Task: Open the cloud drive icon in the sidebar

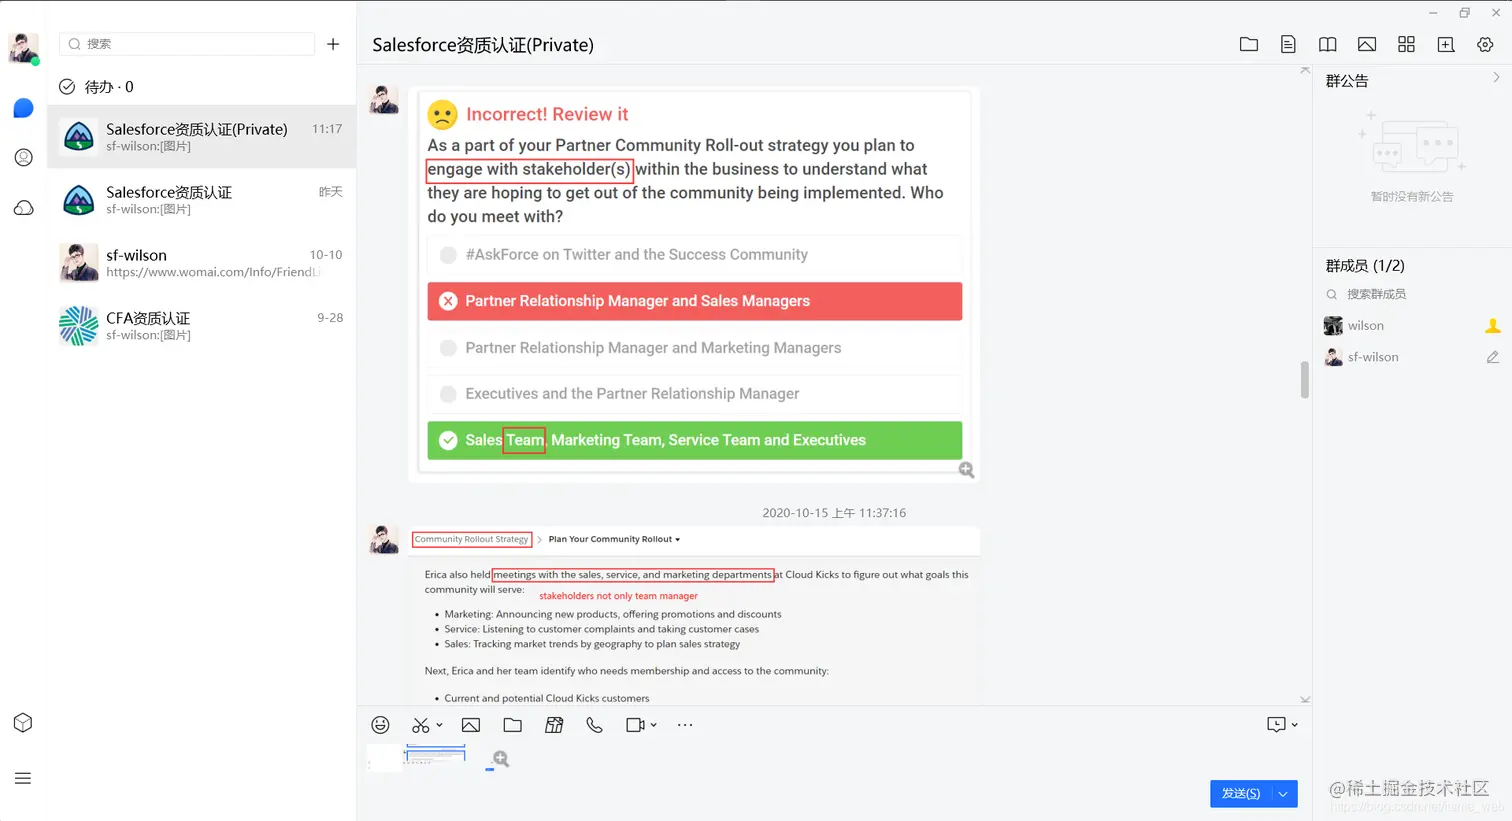Action: pyautogui.click(x=24, y=208)
